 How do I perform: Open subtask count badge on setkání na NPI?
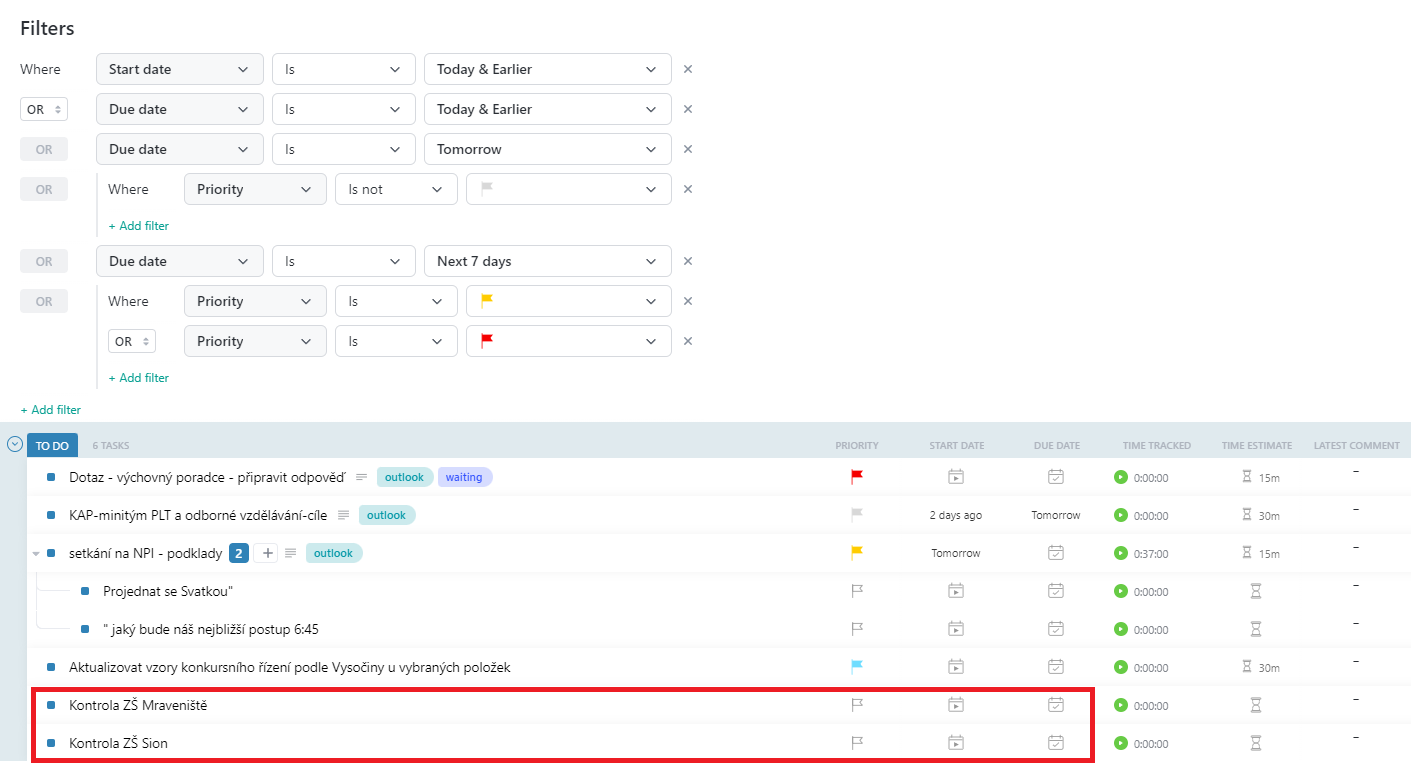[239, 553]
